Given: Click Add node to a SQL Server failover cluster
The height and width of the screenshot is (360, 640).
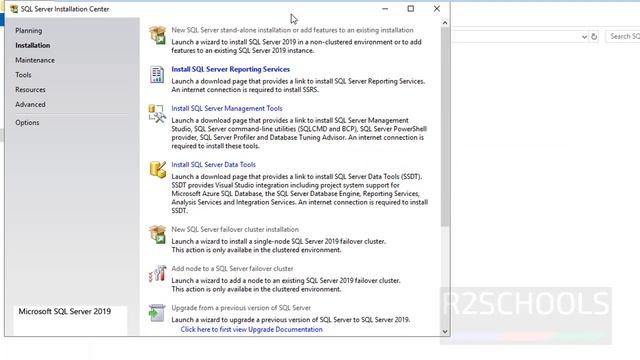Looking at the screenshot, I should pos(232,269).
